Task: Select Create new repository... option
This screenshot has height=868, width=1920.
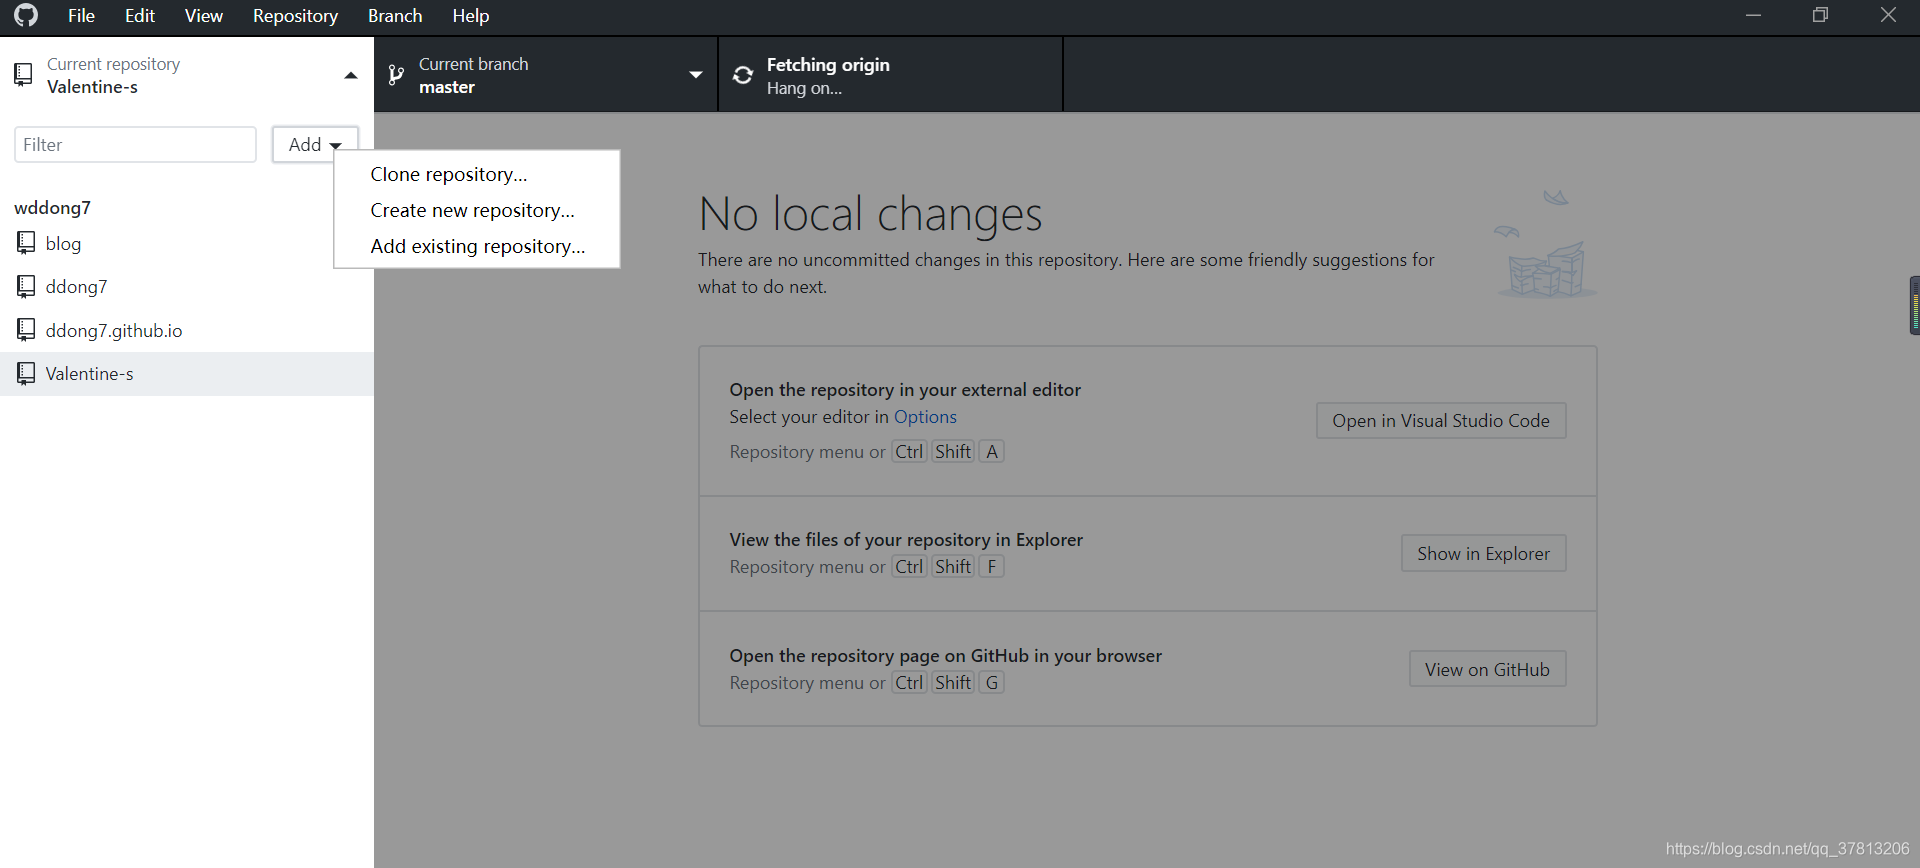Action: click(x=472, y=210)
